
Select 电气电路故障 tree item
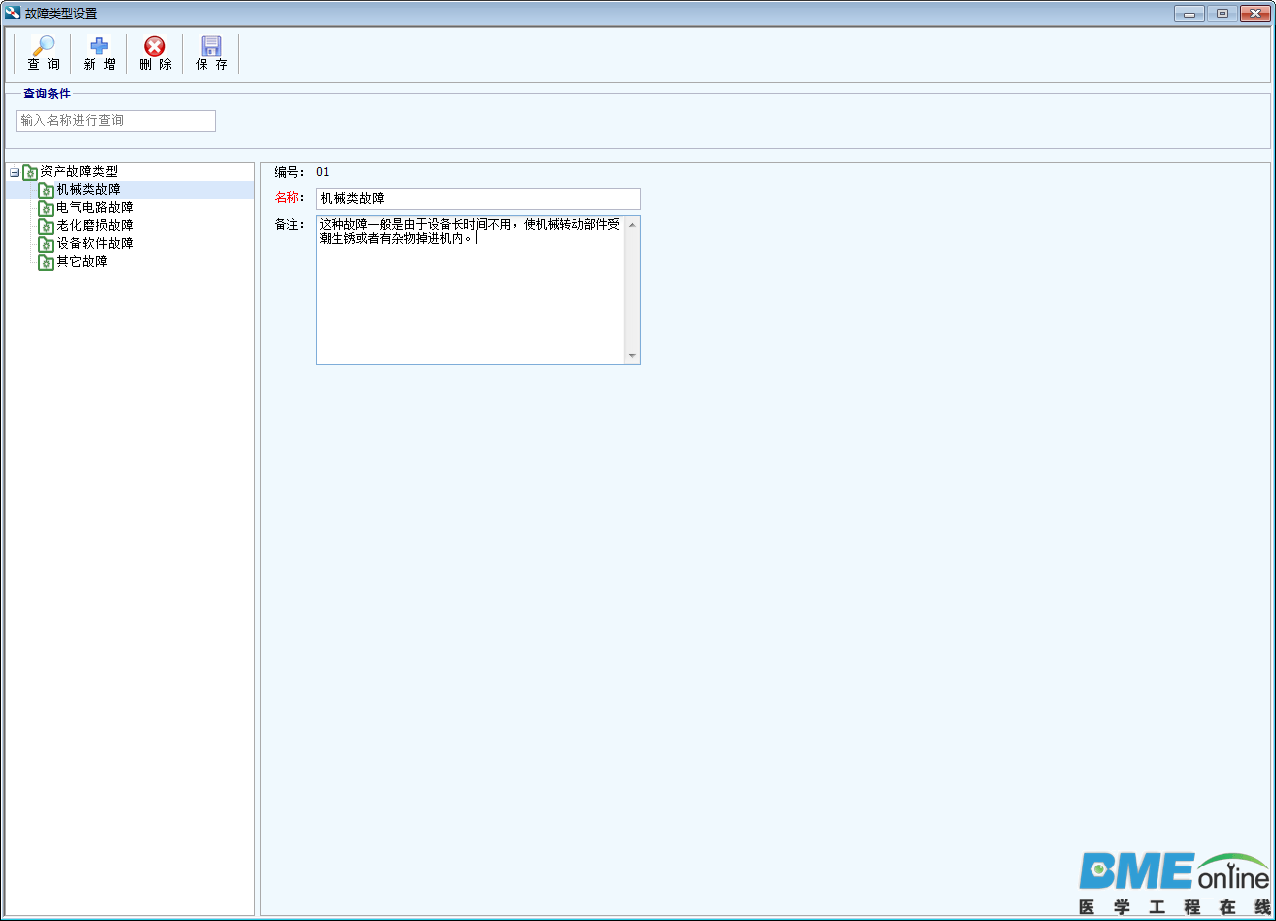click(x=95, y=208)
